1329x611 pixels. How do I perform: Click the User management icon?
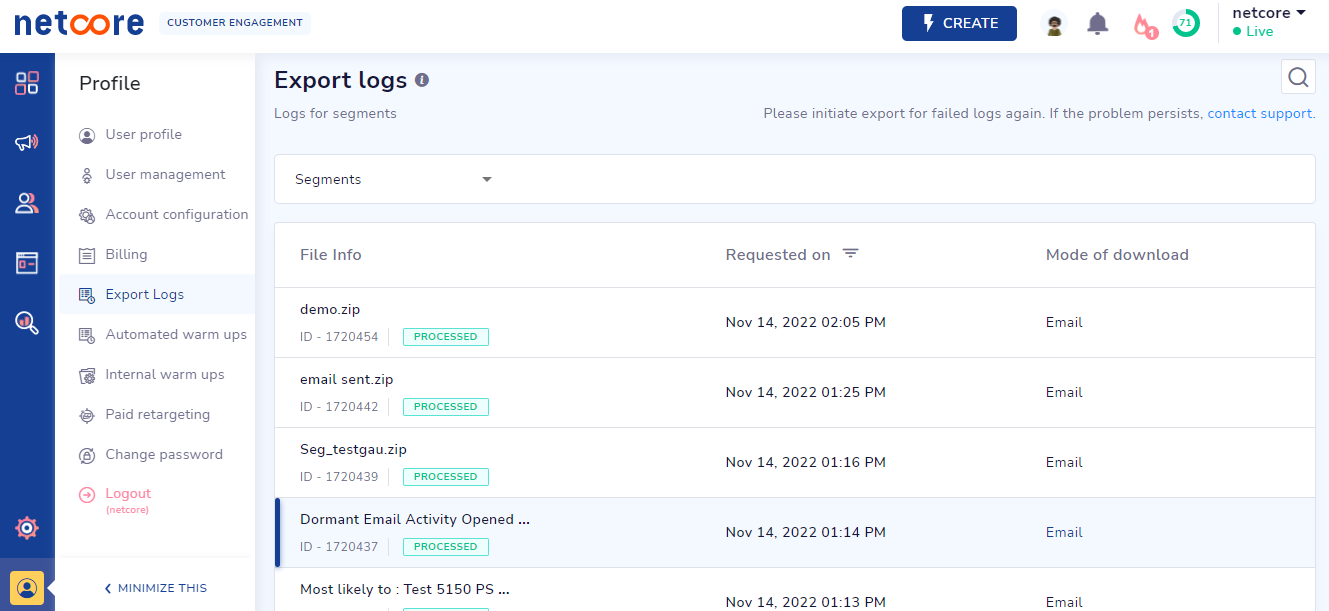coord(87,175)
